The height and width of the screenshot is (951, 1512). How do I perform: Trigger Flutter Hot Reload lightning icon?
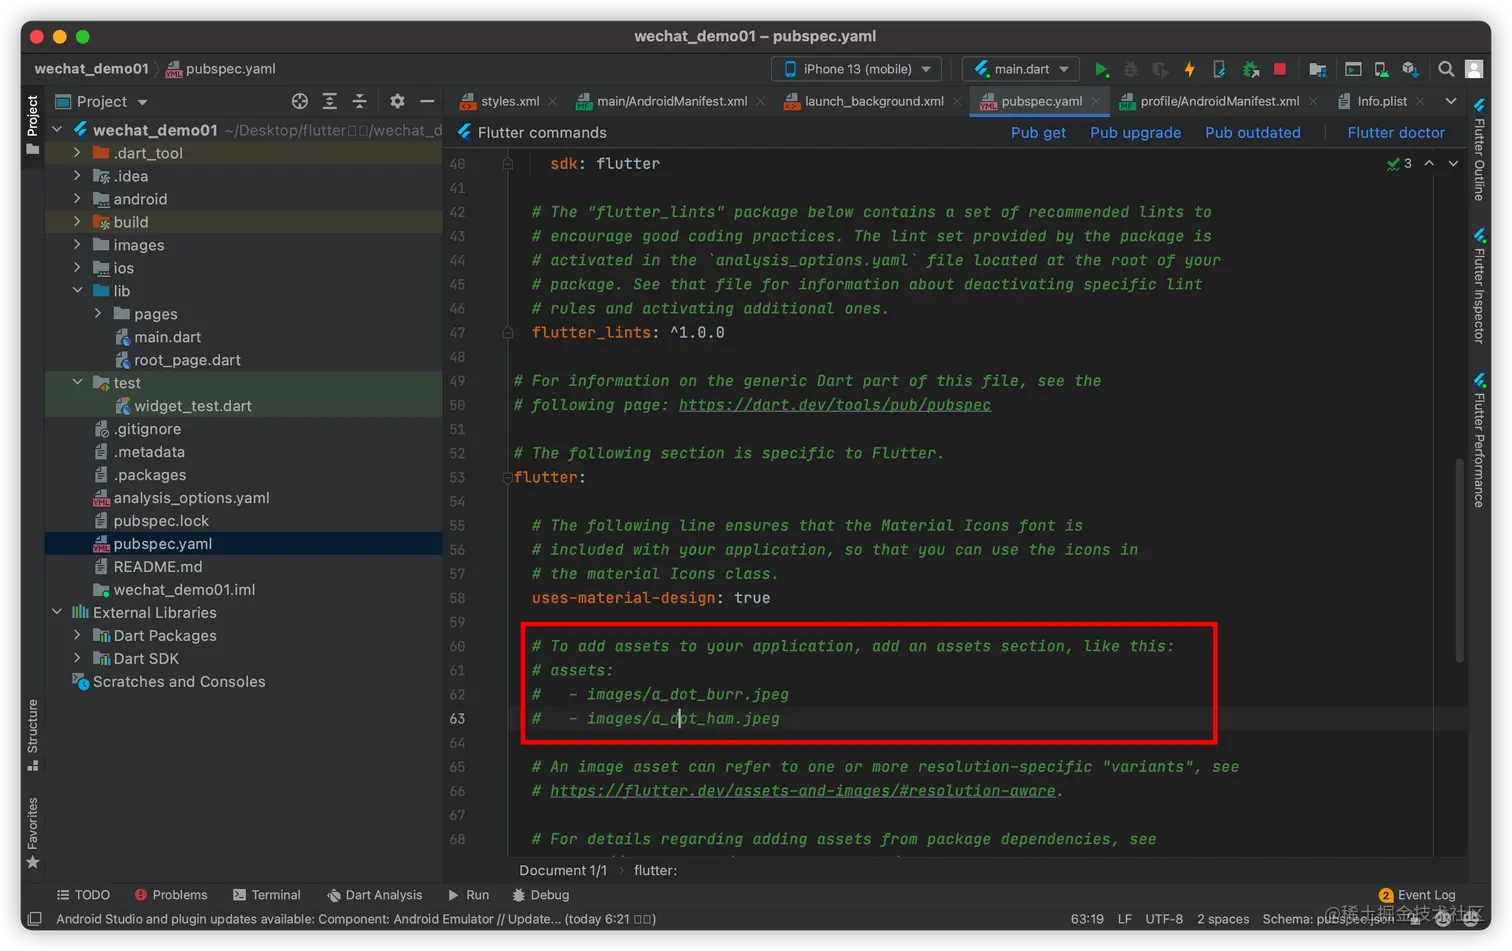click(1189, 69)
